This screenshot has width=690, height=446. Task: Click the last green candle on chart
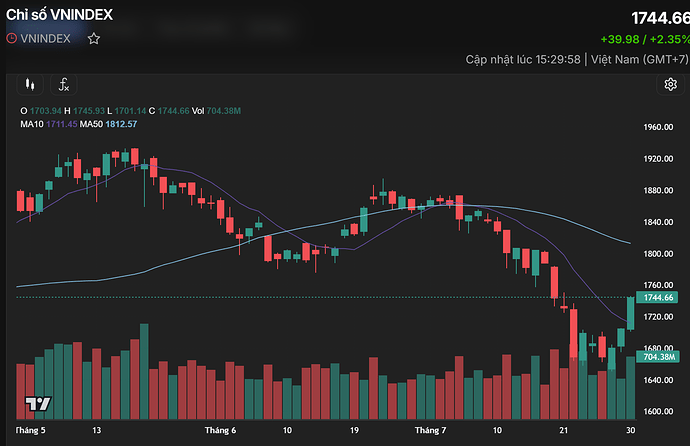[x=630, y=314]
